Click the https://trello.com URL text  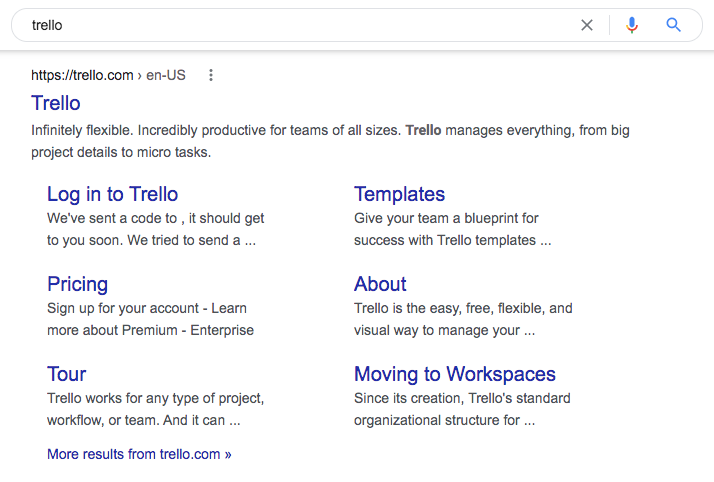coord(82,75)
